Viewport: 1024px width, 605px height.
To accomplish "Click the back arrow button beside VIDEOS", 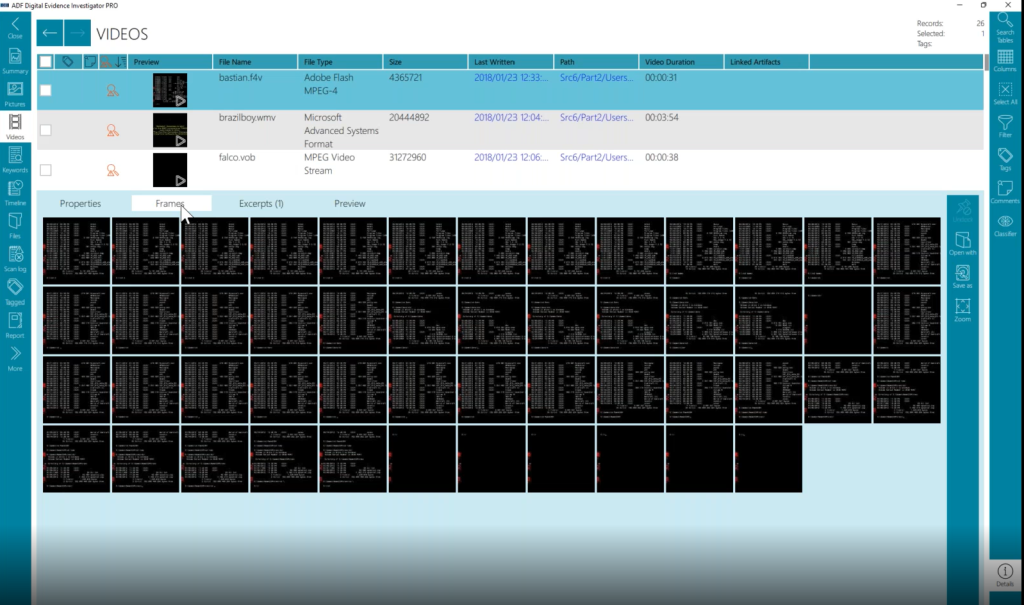I will pos(50,33).
